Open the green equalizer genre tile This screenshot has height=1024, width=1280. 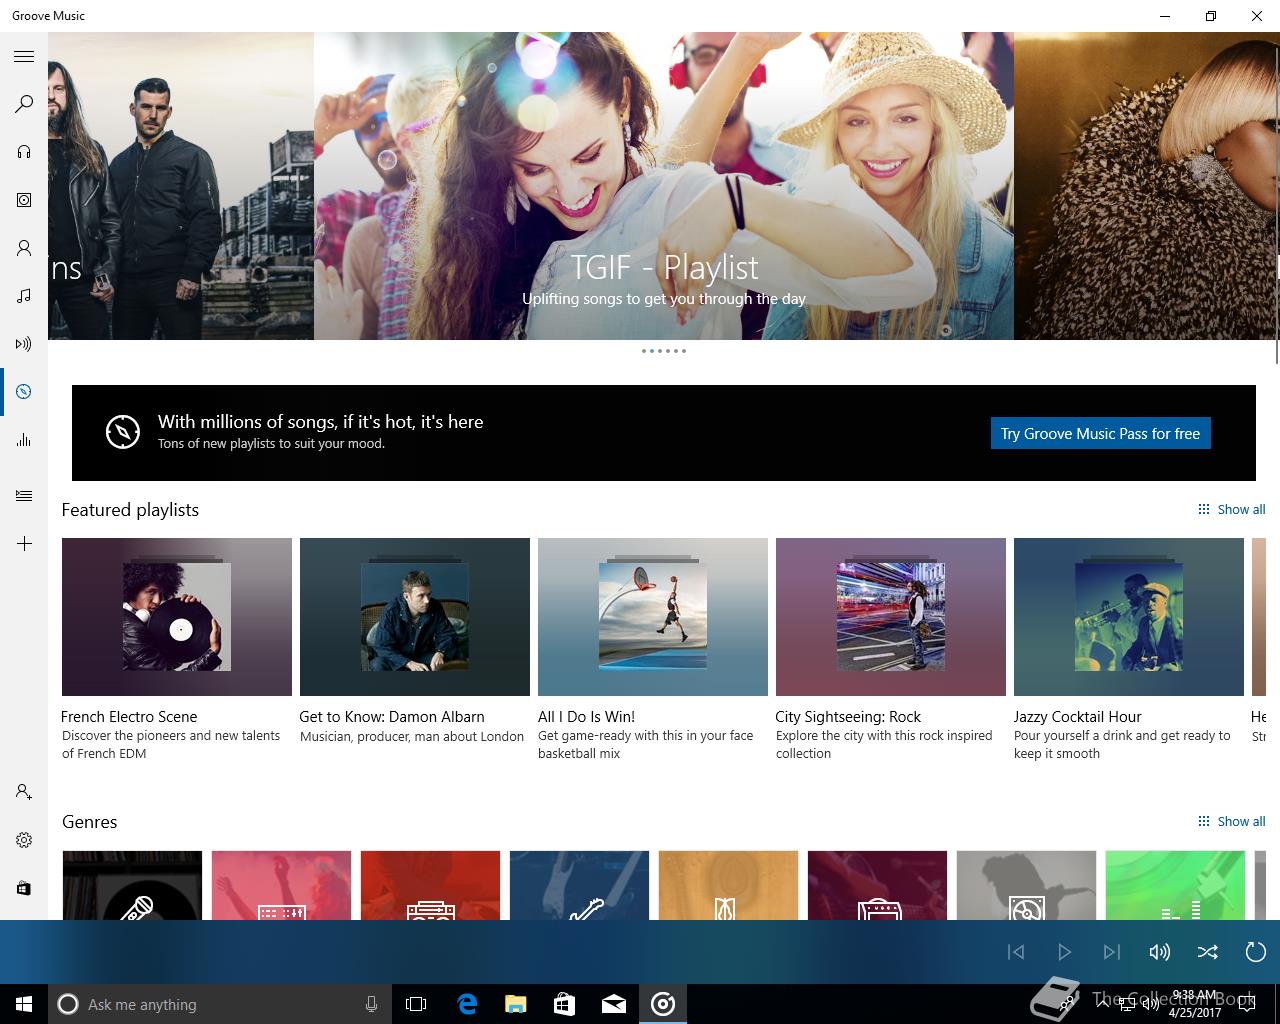click(1175, 885)
